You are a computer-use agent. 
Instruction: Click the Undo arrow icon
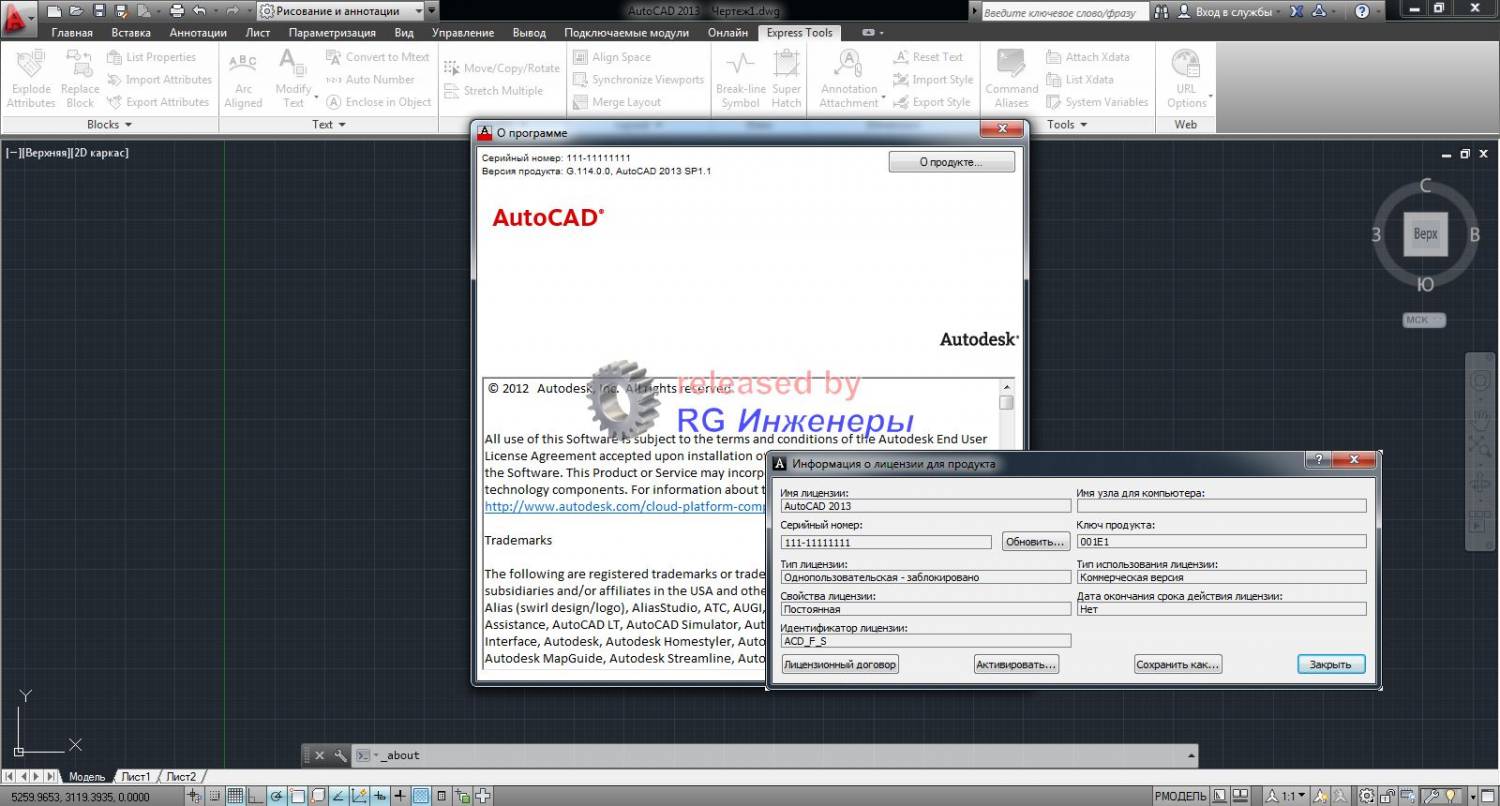pos(199,11)
